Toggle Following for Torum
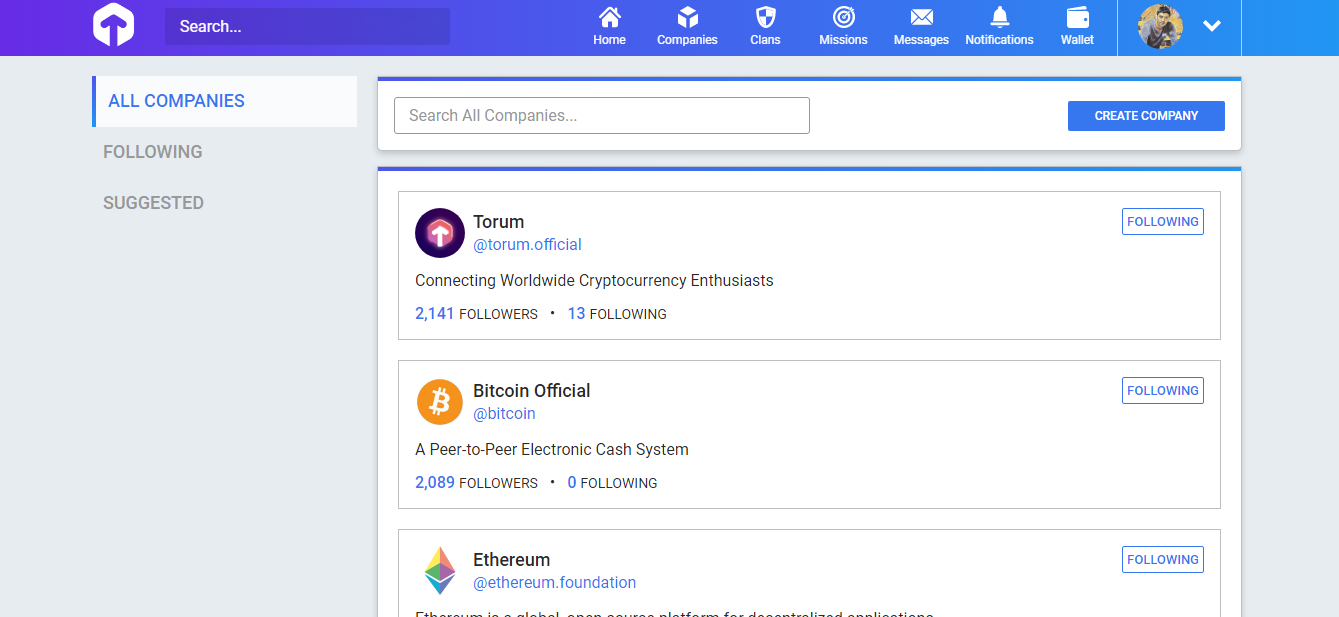 tap(1163, 222)
